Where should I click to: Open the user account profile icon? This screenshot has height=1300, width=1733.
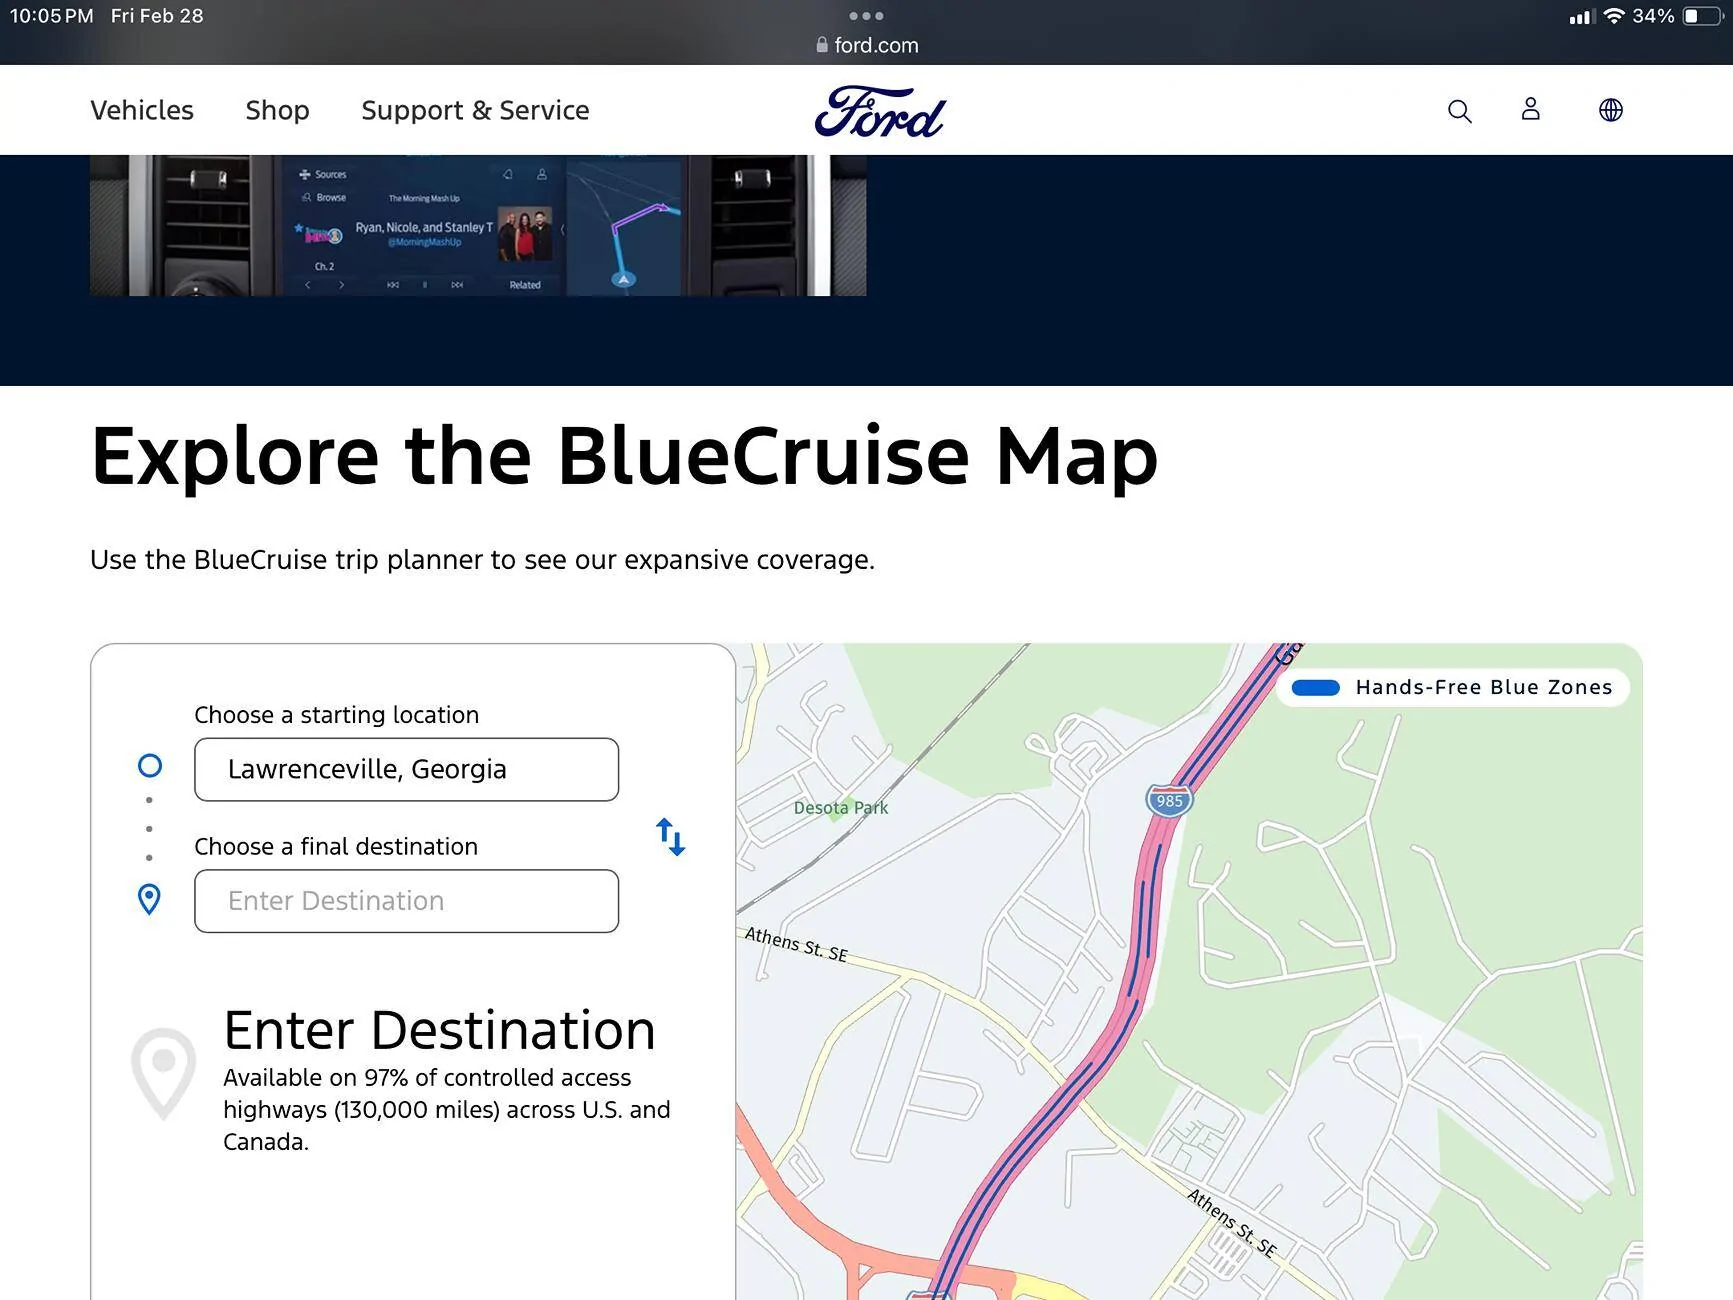tap(1530, 109)
